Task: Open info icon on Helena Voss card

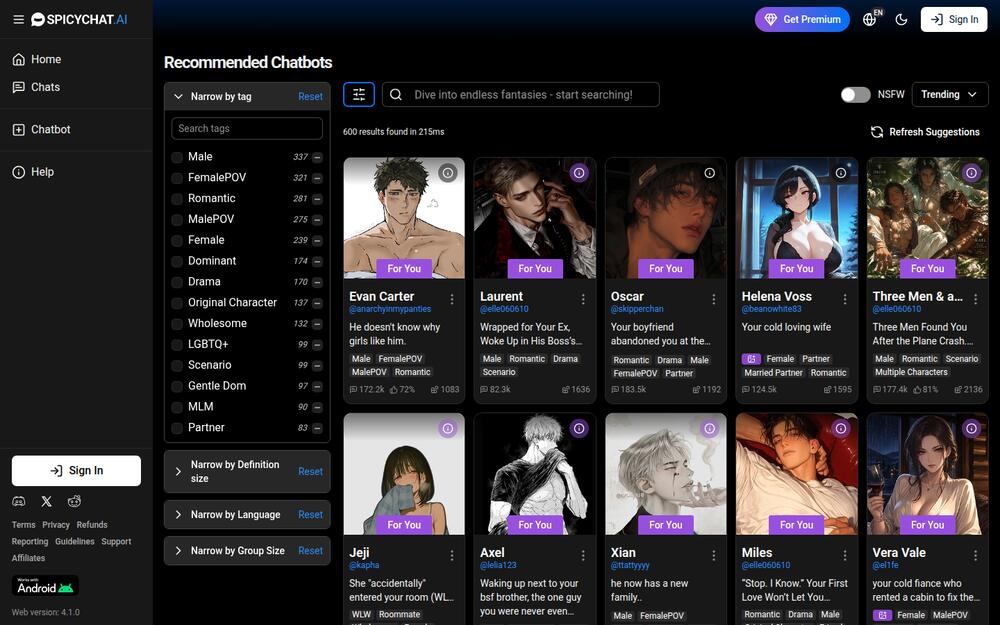Action: (841, 173)
